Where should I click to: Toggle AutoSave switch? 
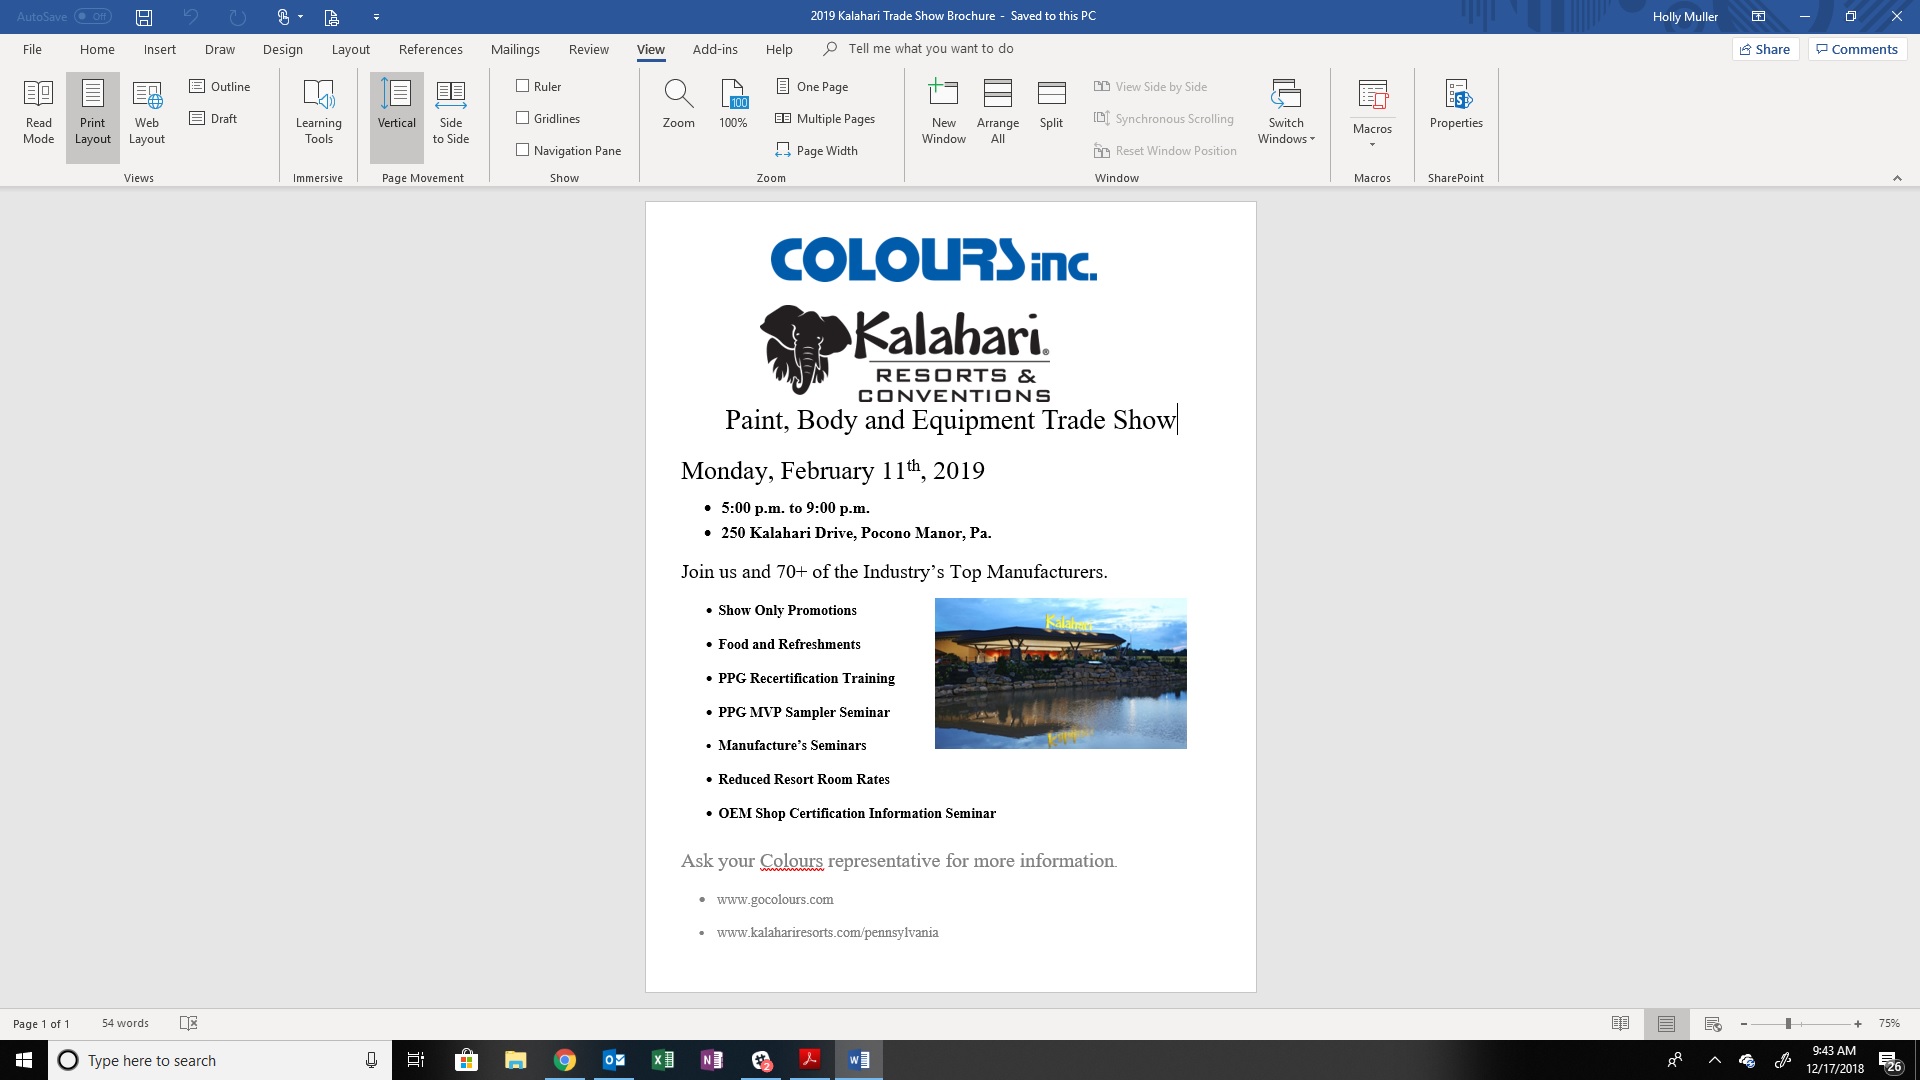coord(92,17)
